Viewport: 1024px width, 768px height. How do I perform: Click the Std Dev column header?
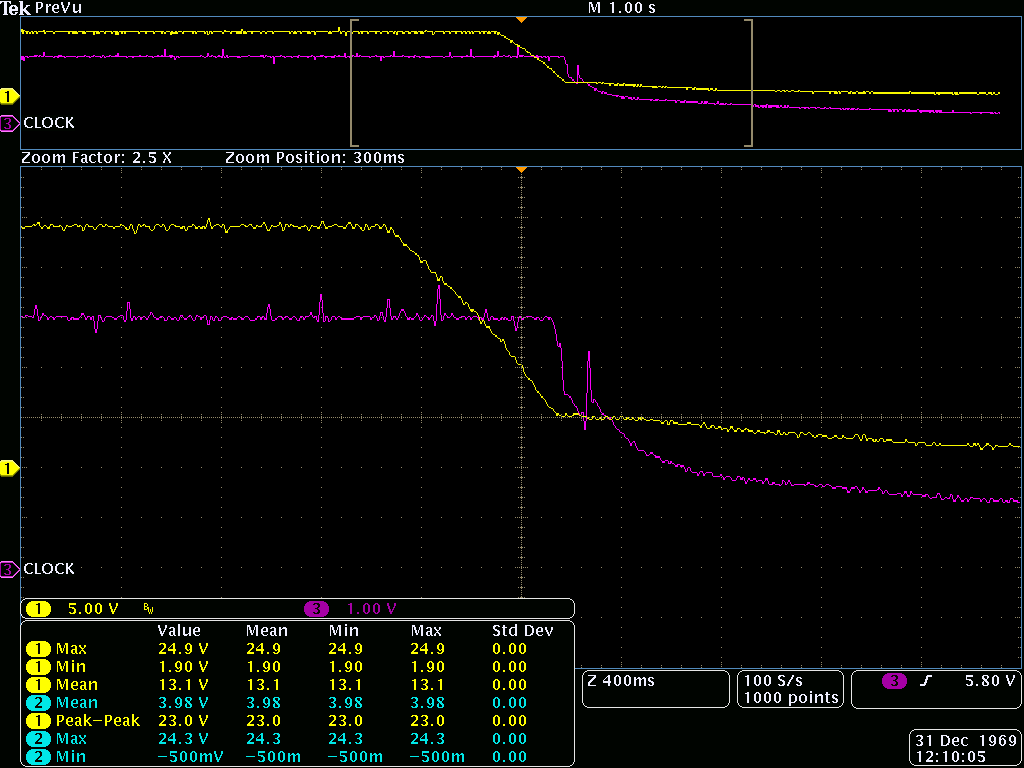click(x=522, y=631)
